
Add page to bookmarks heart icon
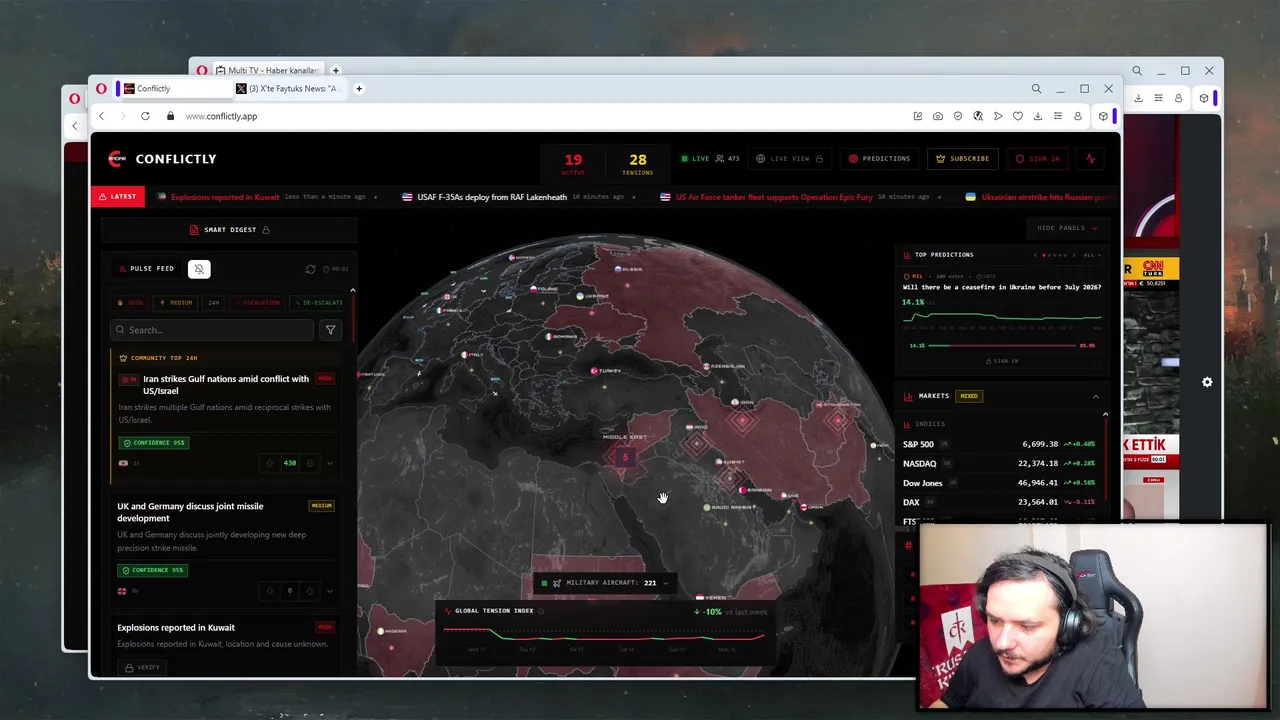pos(1018,116)
